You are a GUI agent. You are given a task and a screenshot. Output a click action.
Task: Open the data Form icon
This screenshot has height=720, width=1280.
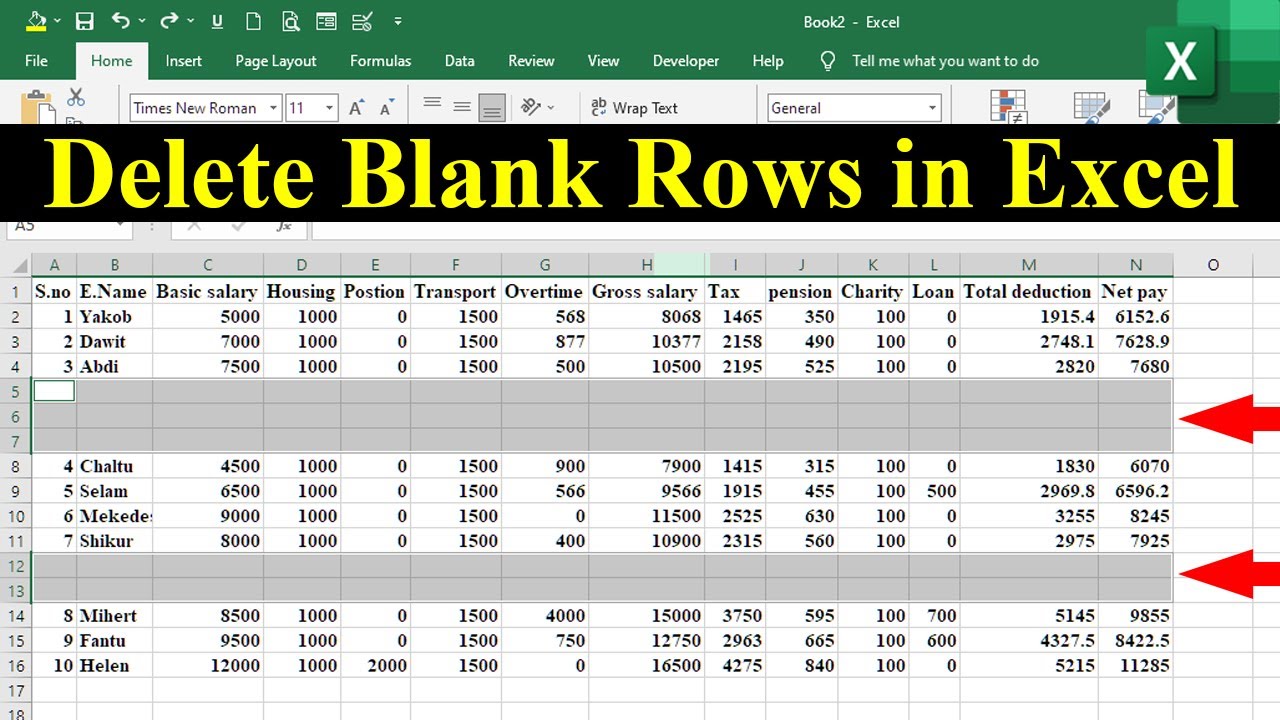pyautogui.click(x=326, y=21)
